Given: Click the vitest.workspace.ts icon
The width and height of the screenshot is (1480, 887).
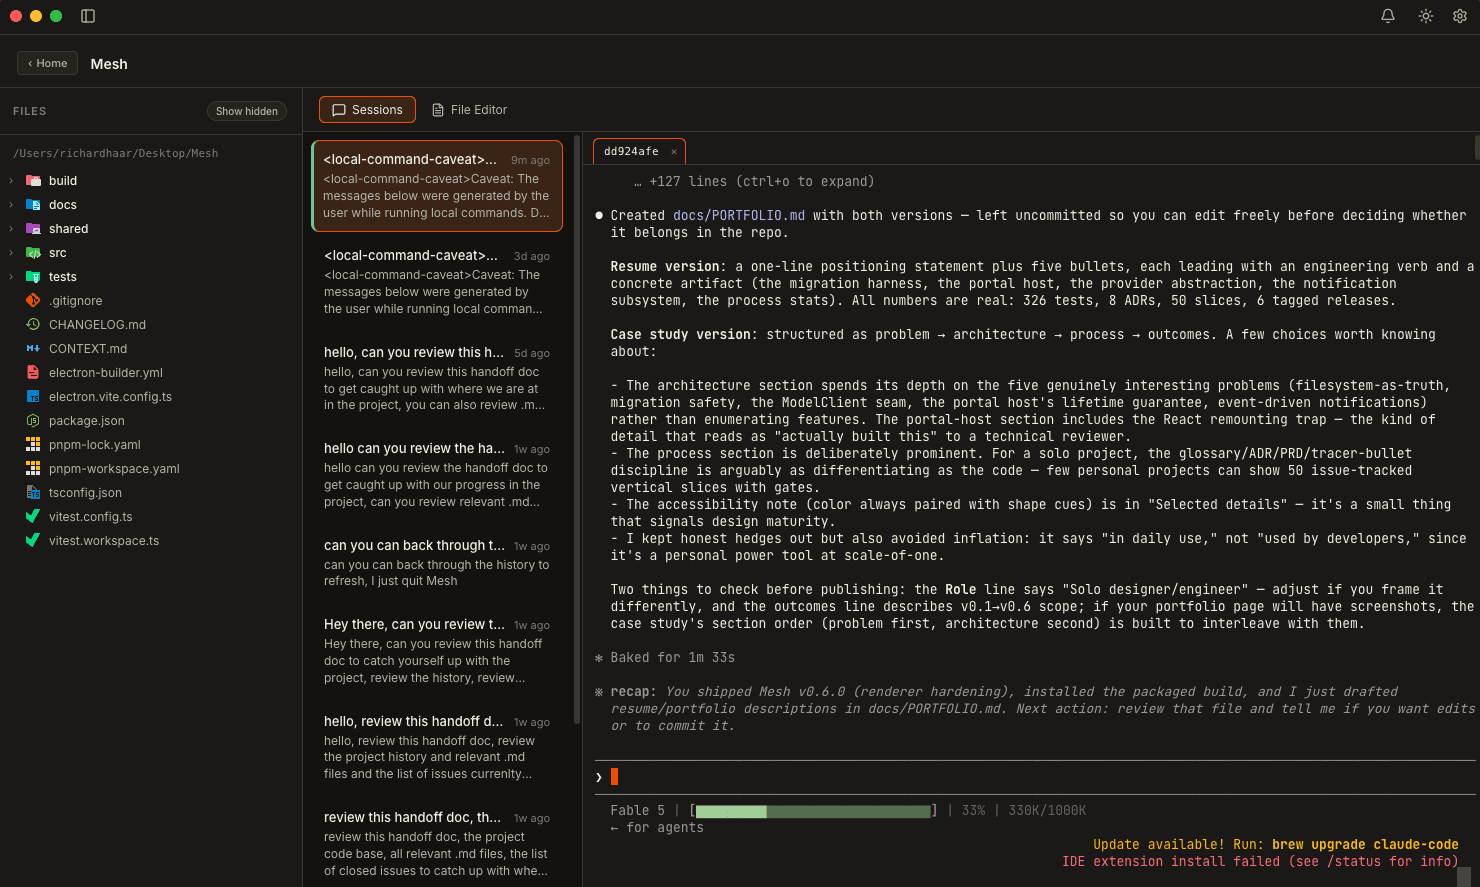Looking at the screenshot, I should coord(33,541).
